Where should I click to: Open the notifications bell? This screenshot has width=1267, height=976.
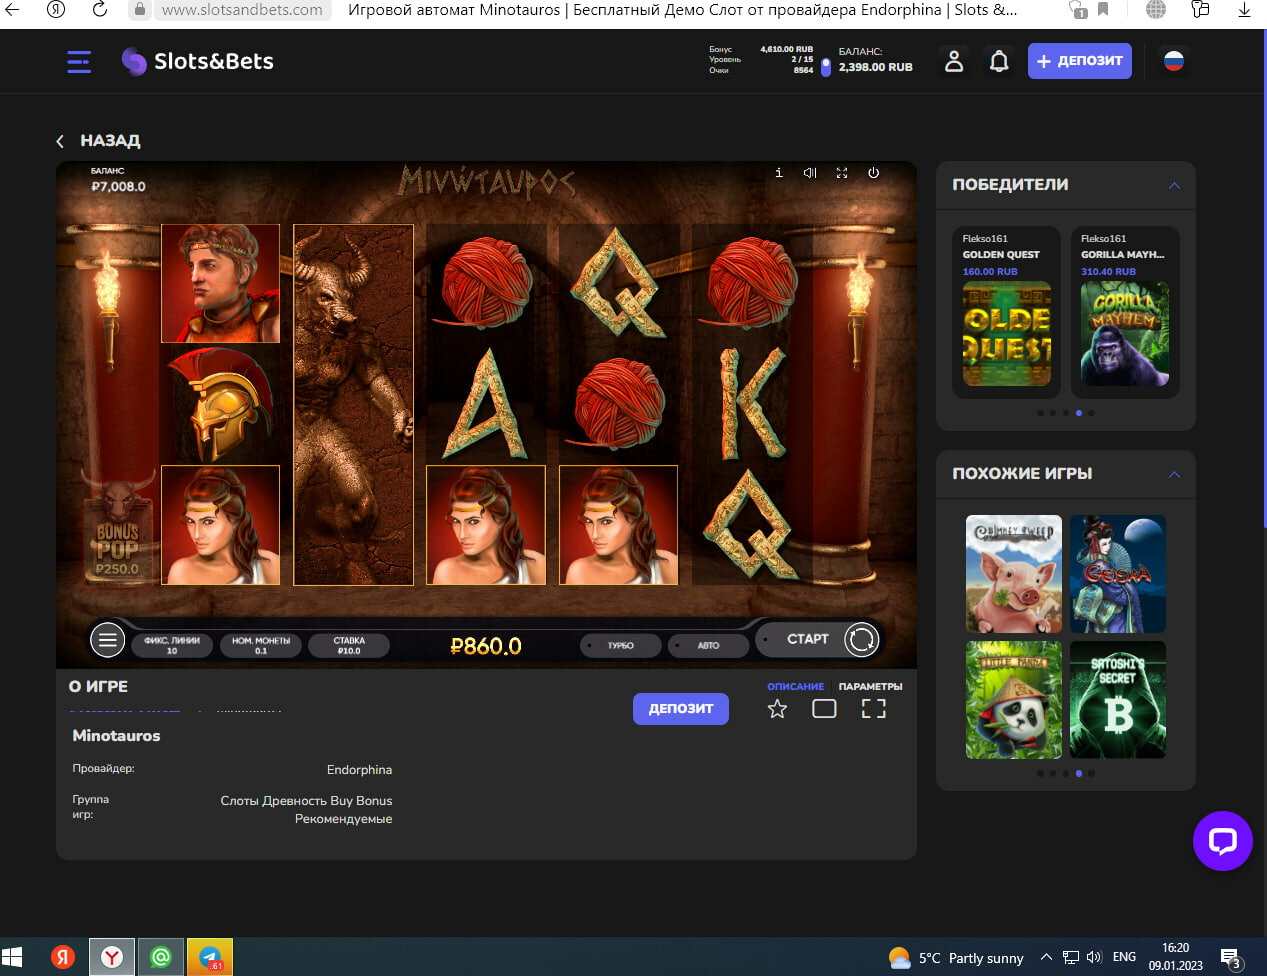[998, 61]
